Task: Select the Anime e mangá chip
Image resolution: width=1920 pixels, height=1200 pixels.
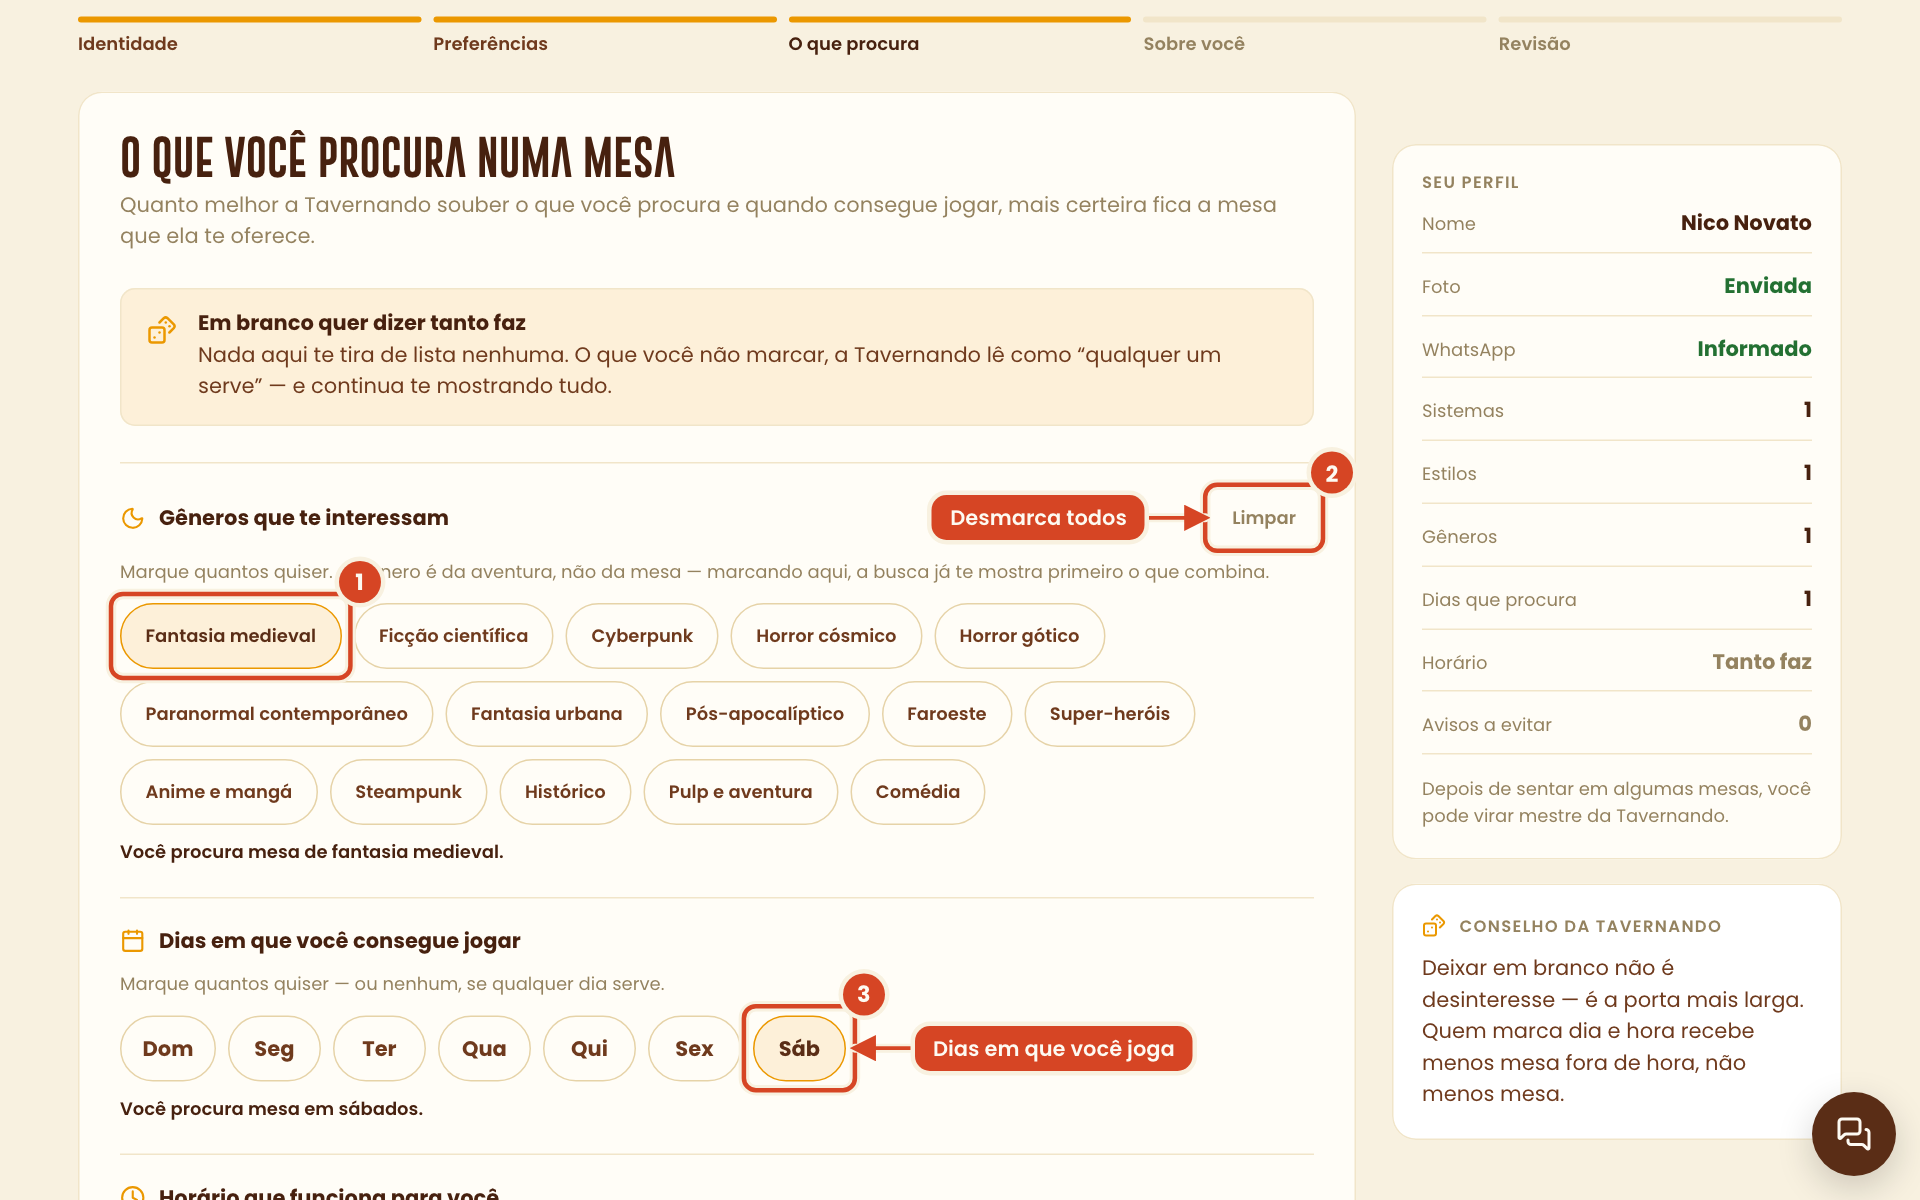Action: [218, 792]
